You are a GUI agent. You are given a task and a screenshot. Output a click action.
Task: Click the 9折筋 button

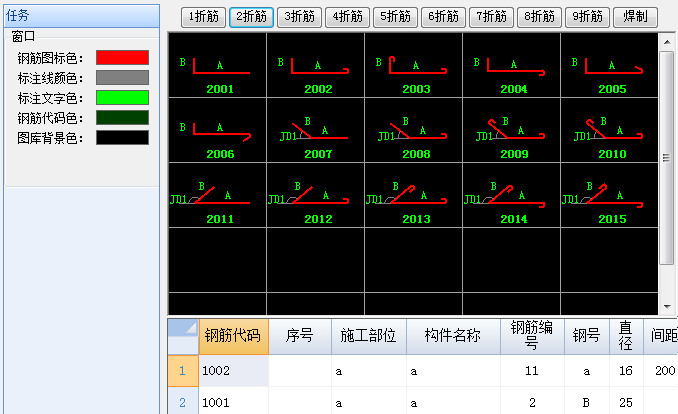pos(587,17)
